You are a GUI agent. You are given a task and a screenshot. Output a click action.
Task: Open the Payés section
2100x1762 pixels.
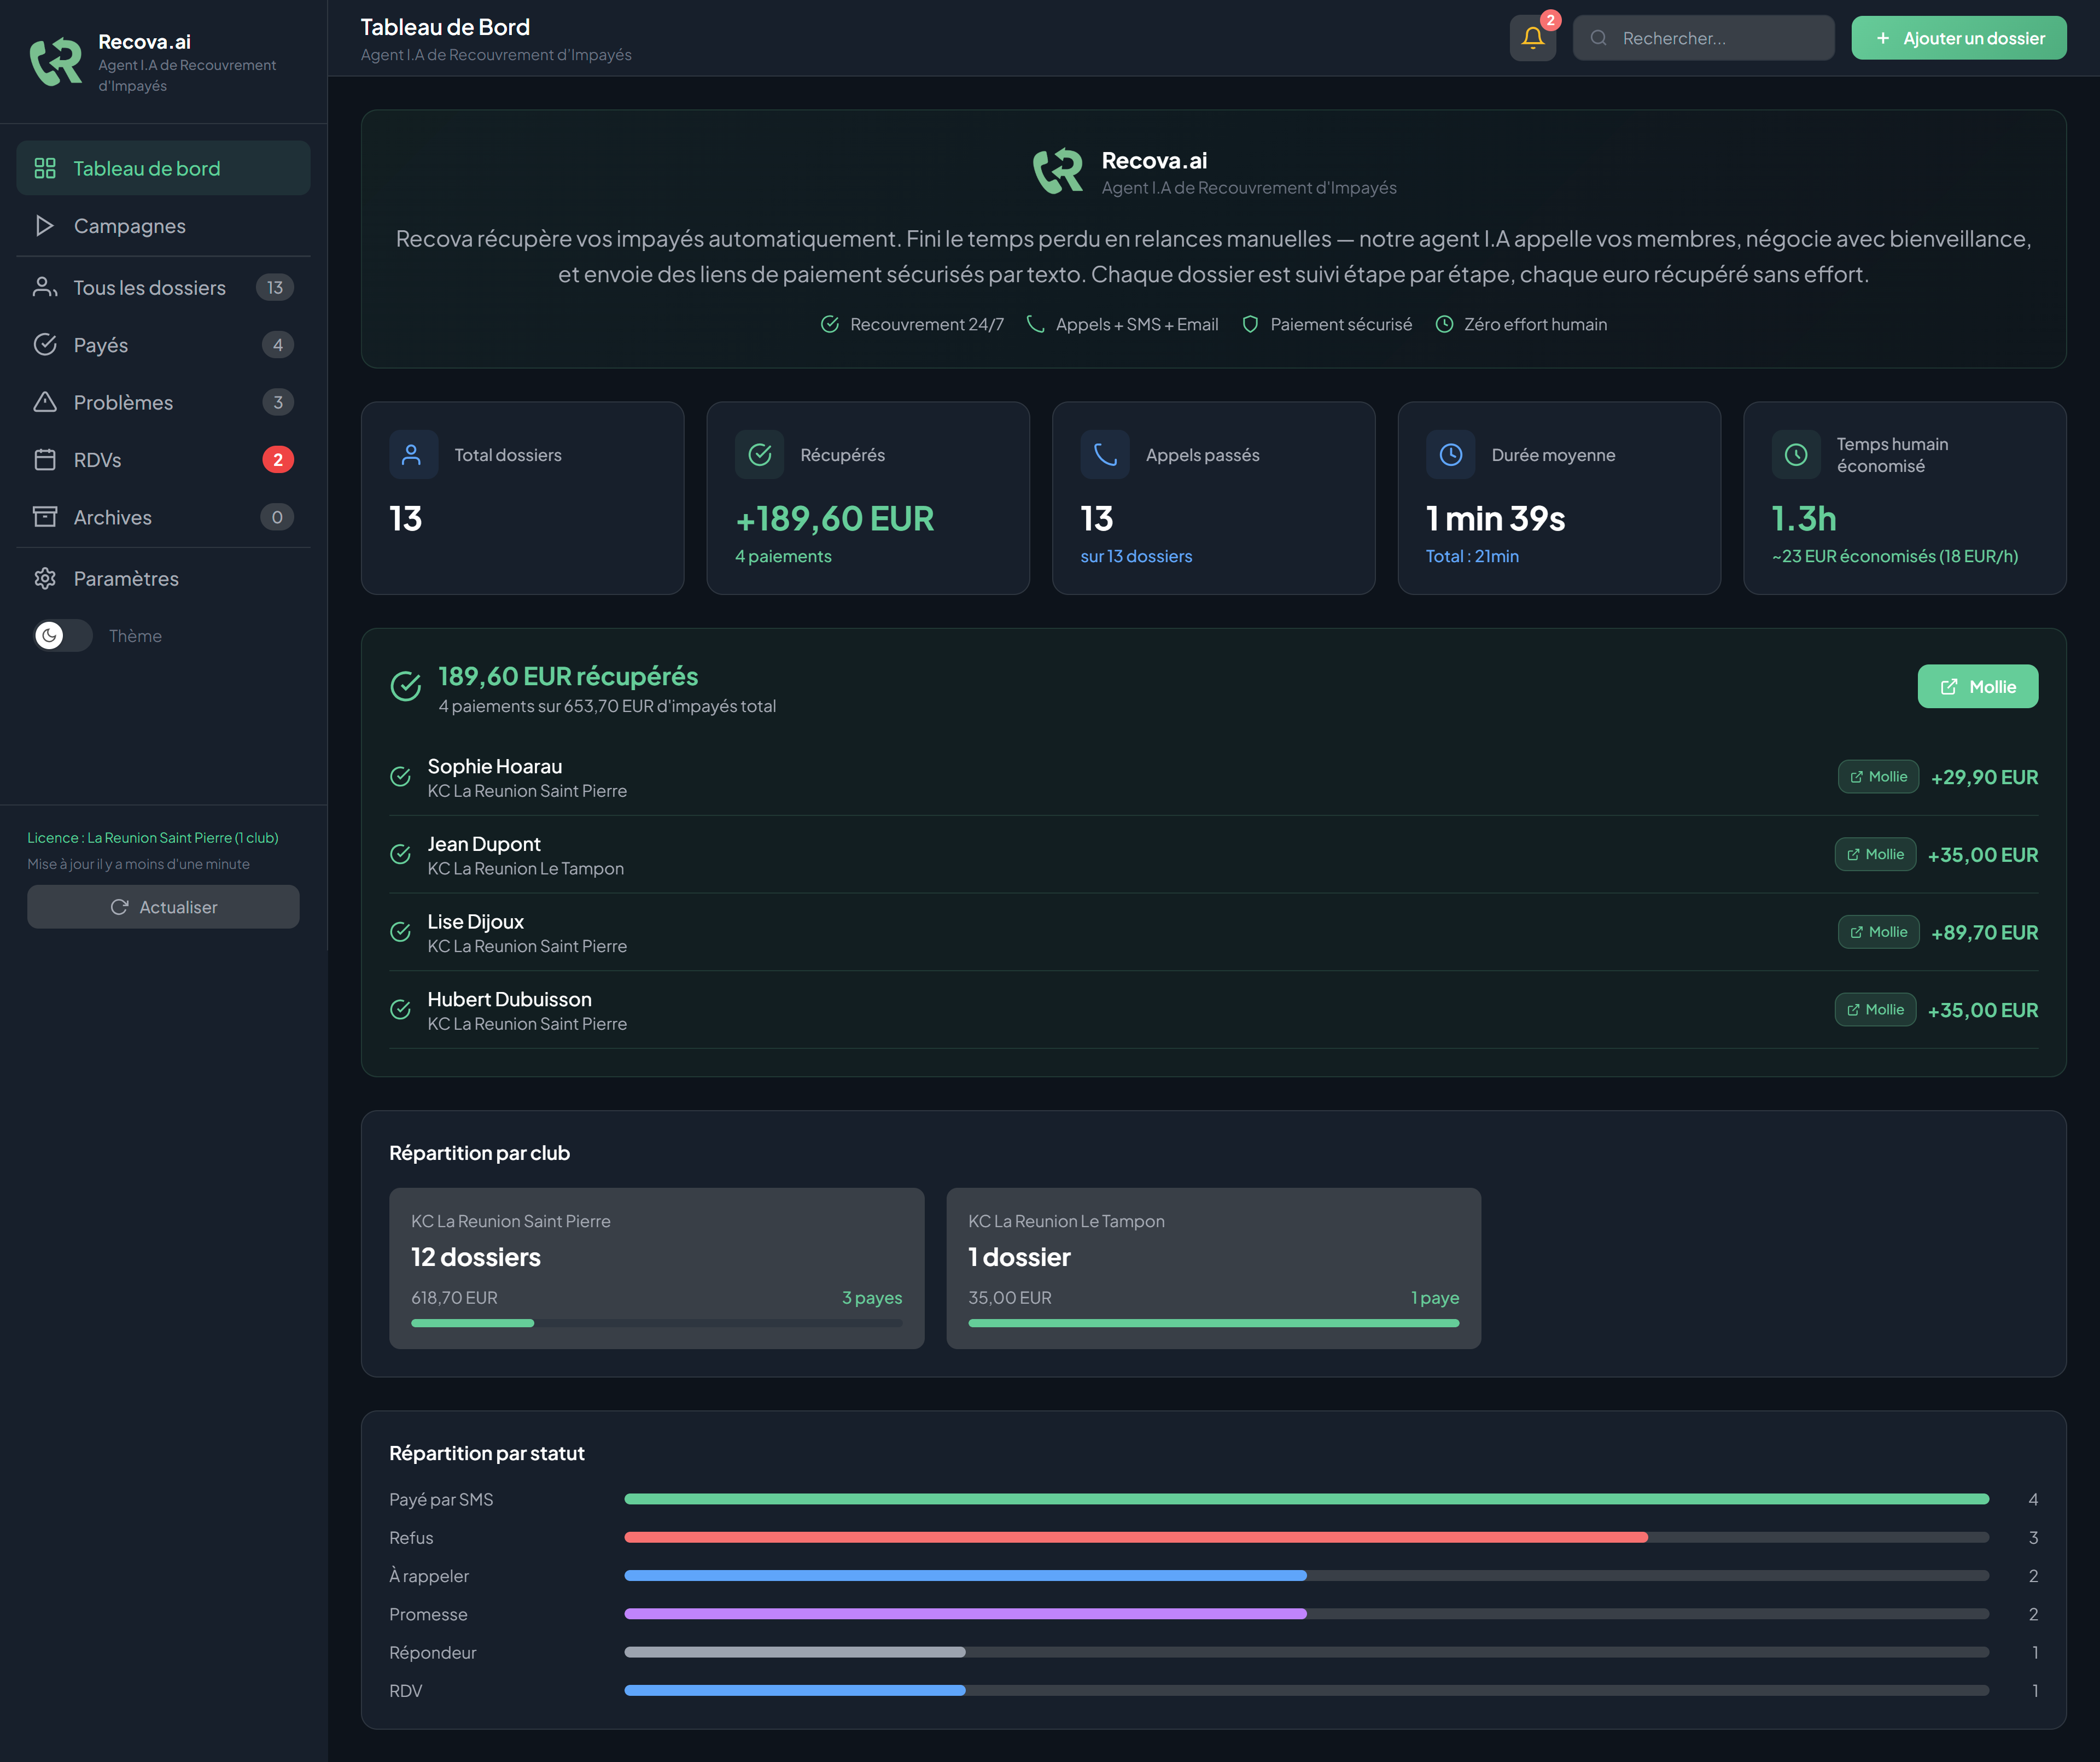[x=163, y=345]
